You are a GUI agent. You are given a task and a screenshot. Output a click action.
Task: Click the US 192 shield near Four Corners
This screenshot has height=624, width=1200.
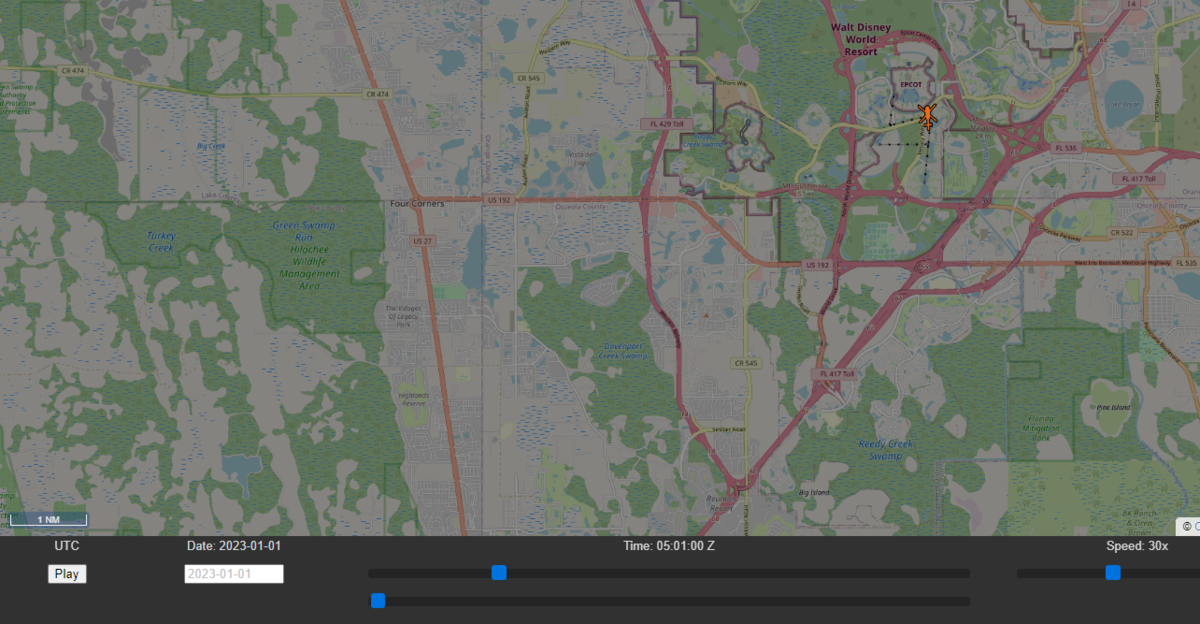497,200
